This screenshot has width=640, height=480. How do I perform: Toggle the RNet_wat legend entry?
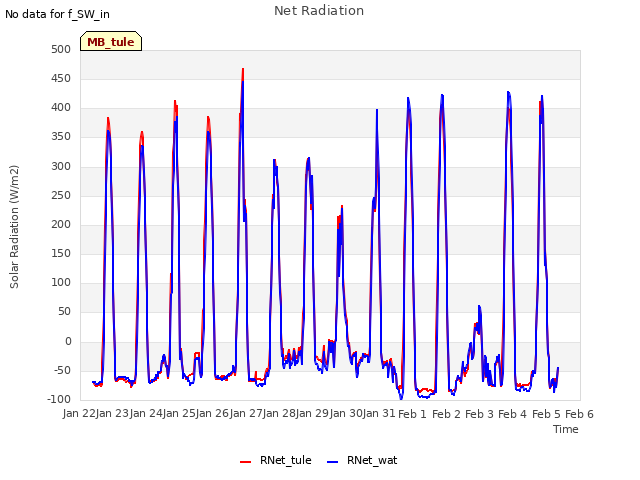362,460
